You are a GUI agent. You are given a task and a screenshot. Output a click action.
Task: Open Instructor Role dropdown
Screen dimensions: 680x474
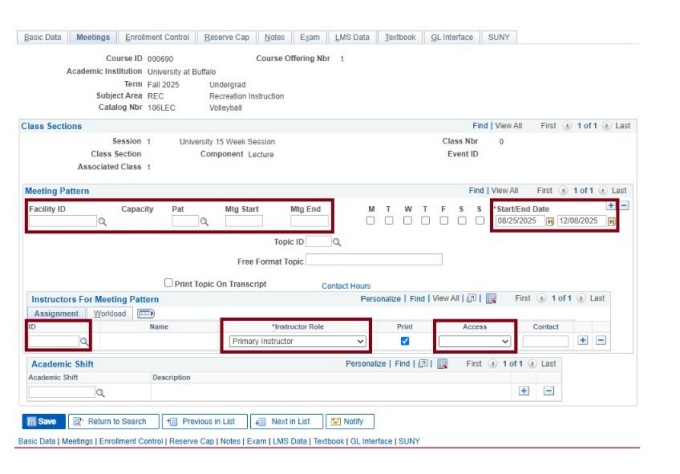(x=297, y=341)
